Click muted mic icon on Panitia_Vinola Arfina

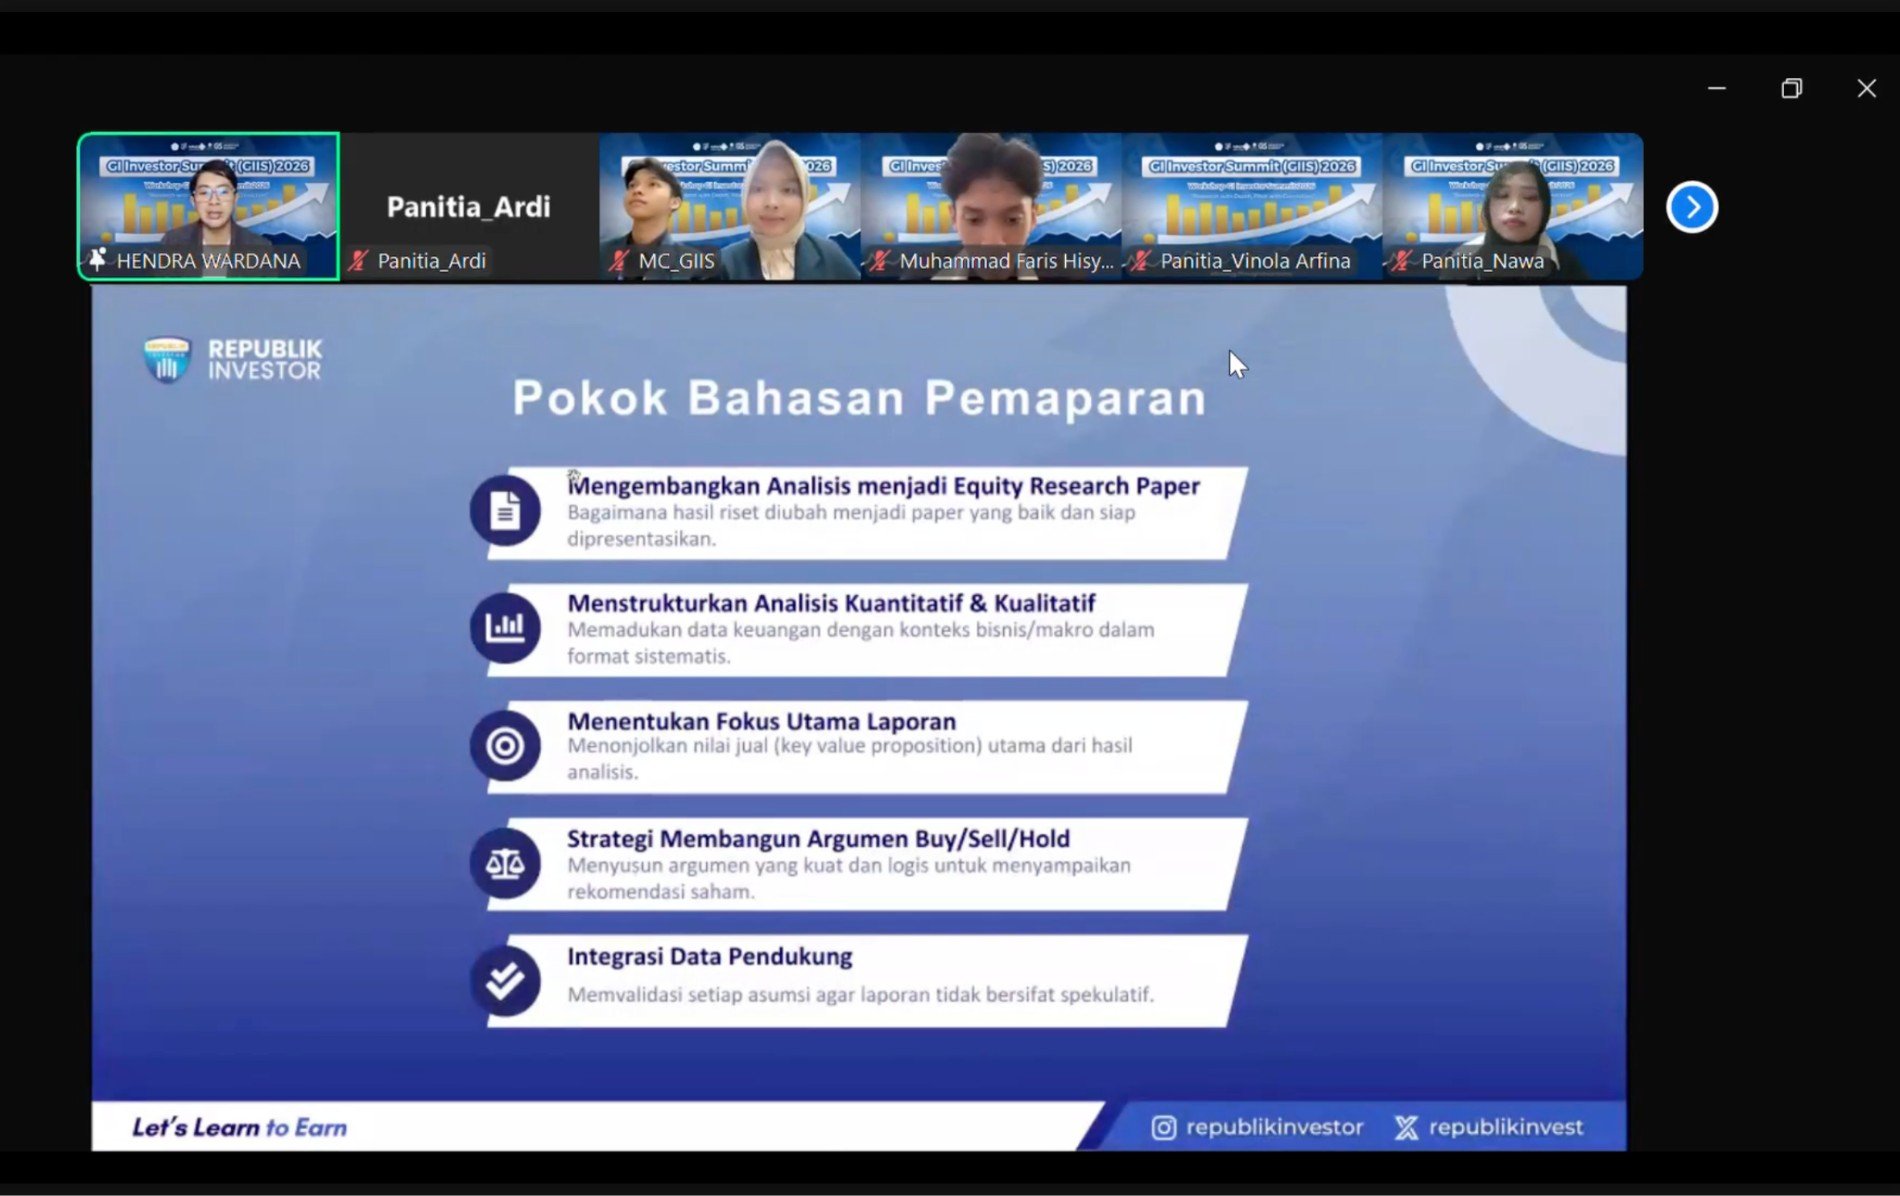[x=1141, y=261]
